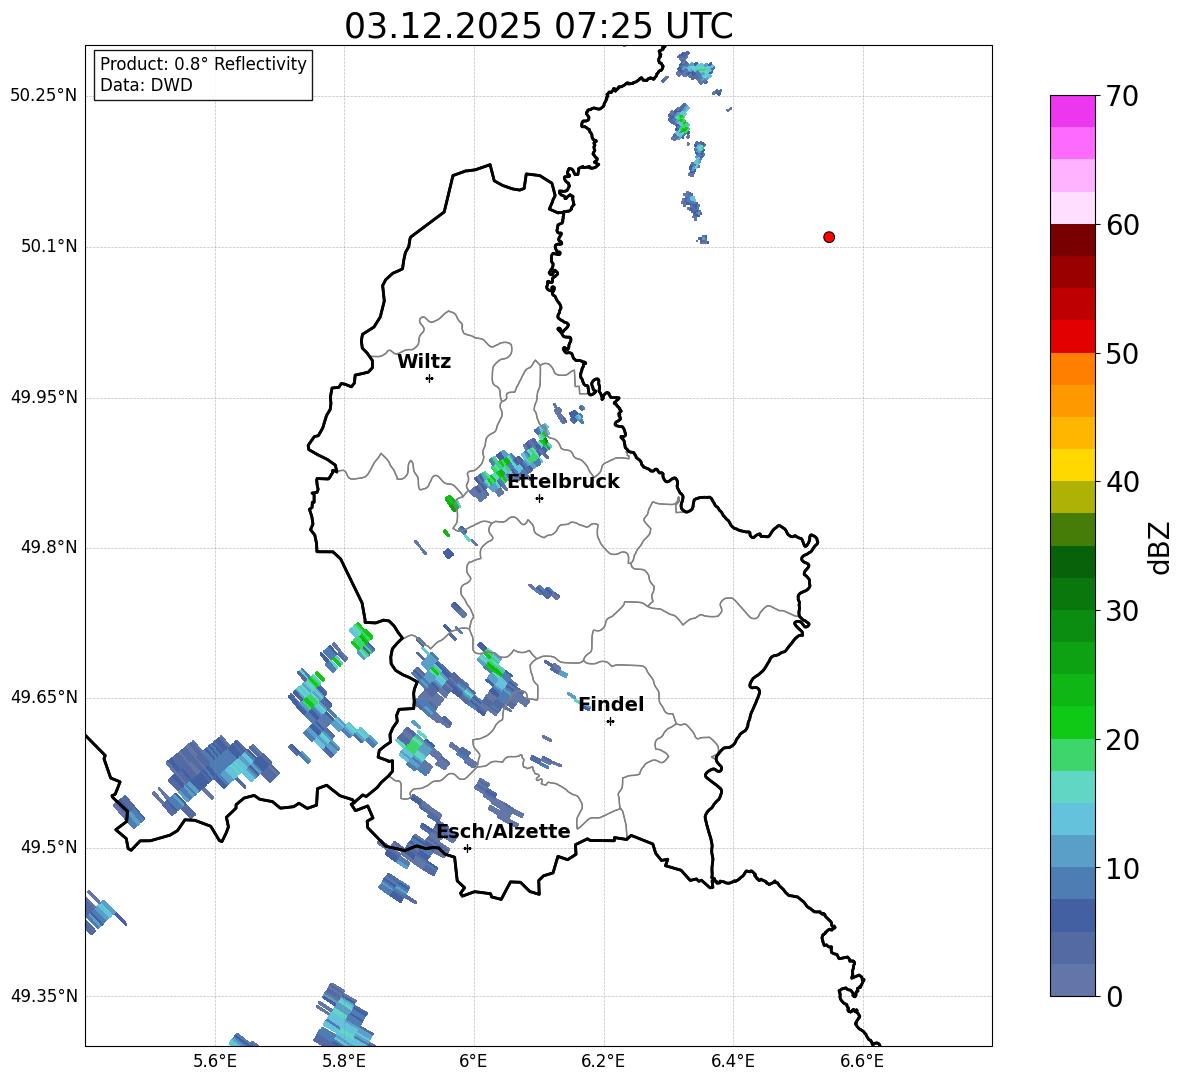Viewport: 1184px width, 1081px height.
Task: Click the 49.5°N latitude label
Action: (49, 847)
